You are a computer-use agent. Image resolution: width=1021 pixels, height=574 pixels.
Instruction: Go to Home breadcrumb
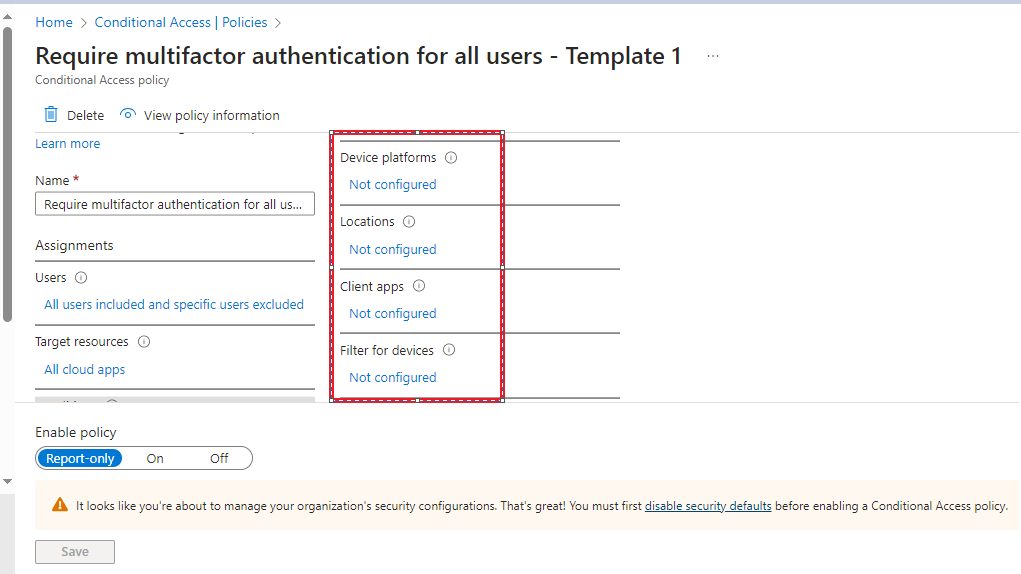point(54,22)
